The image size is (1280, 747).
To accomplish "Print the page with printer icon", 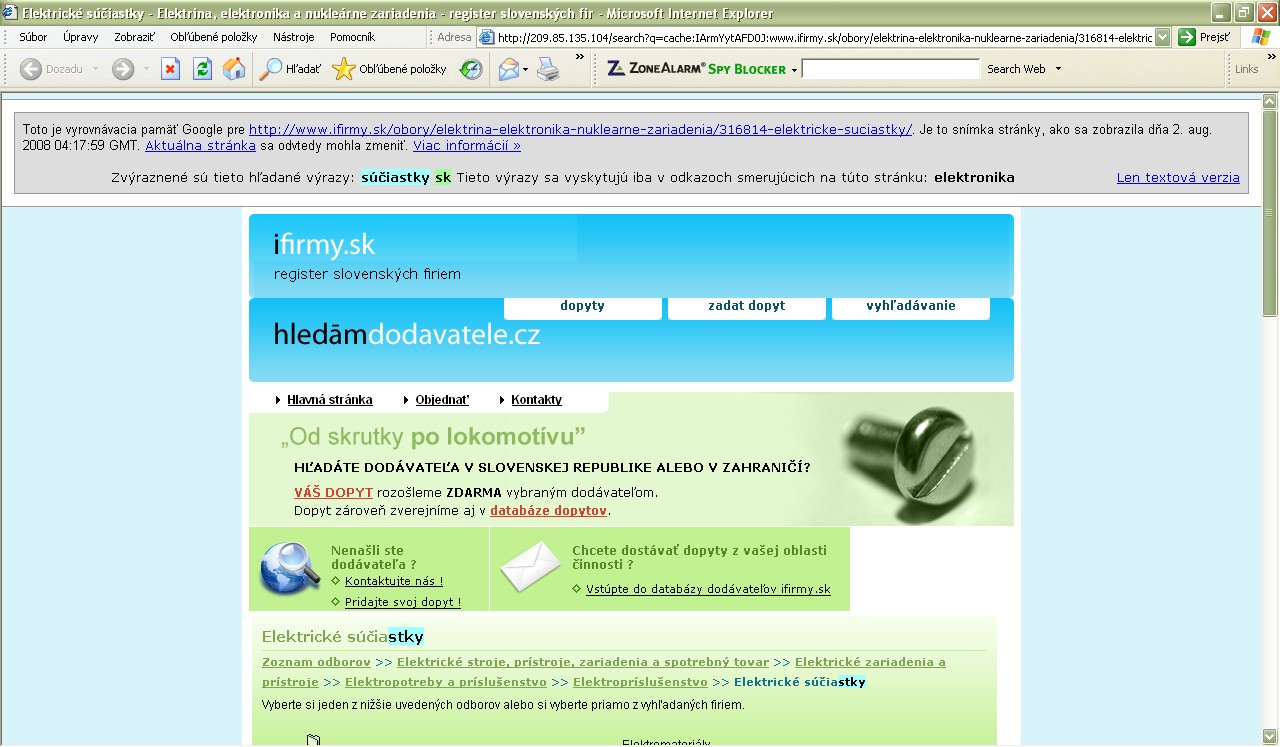I will coord(548,69).
